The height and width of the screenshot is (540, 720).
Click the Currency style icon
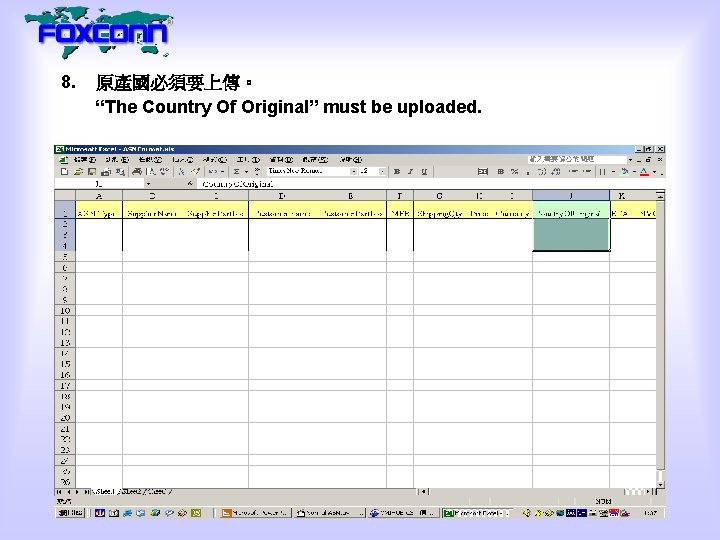501,172
